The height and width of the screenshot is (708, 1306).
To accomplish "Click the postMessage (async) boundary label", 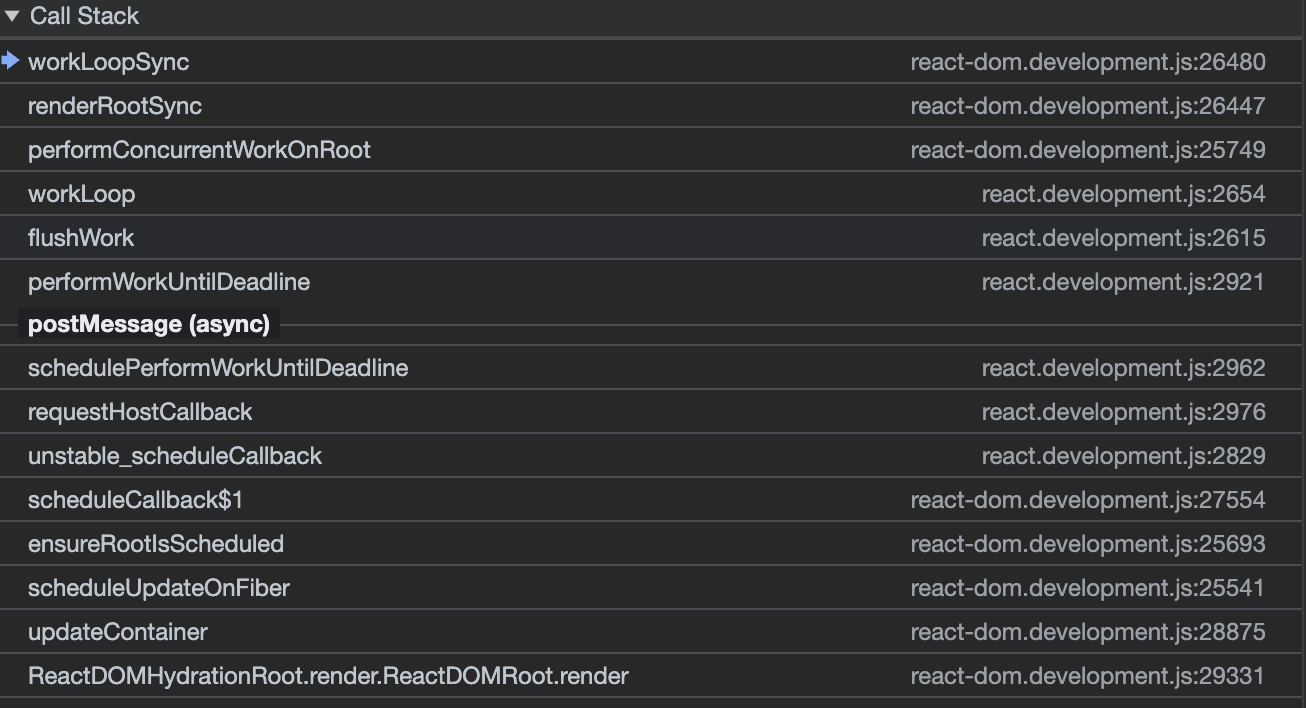I will (150, 323).
